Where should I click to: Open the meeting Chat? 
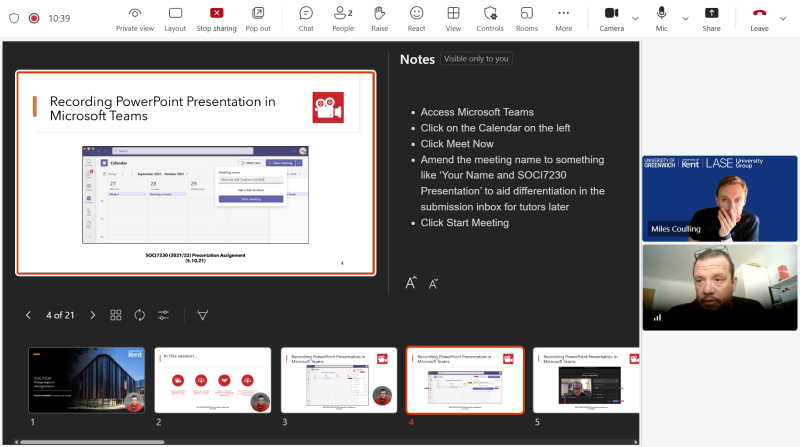point(306,19)
